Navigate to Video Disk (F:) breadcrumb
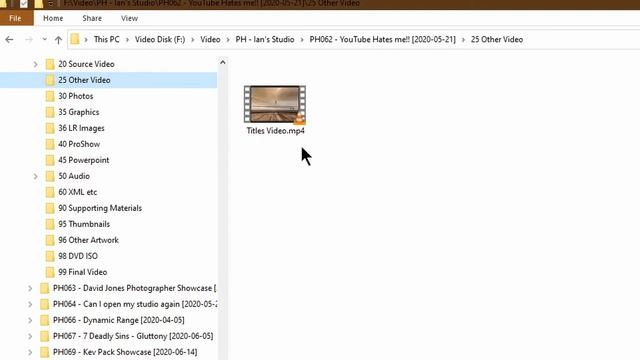 160,40
